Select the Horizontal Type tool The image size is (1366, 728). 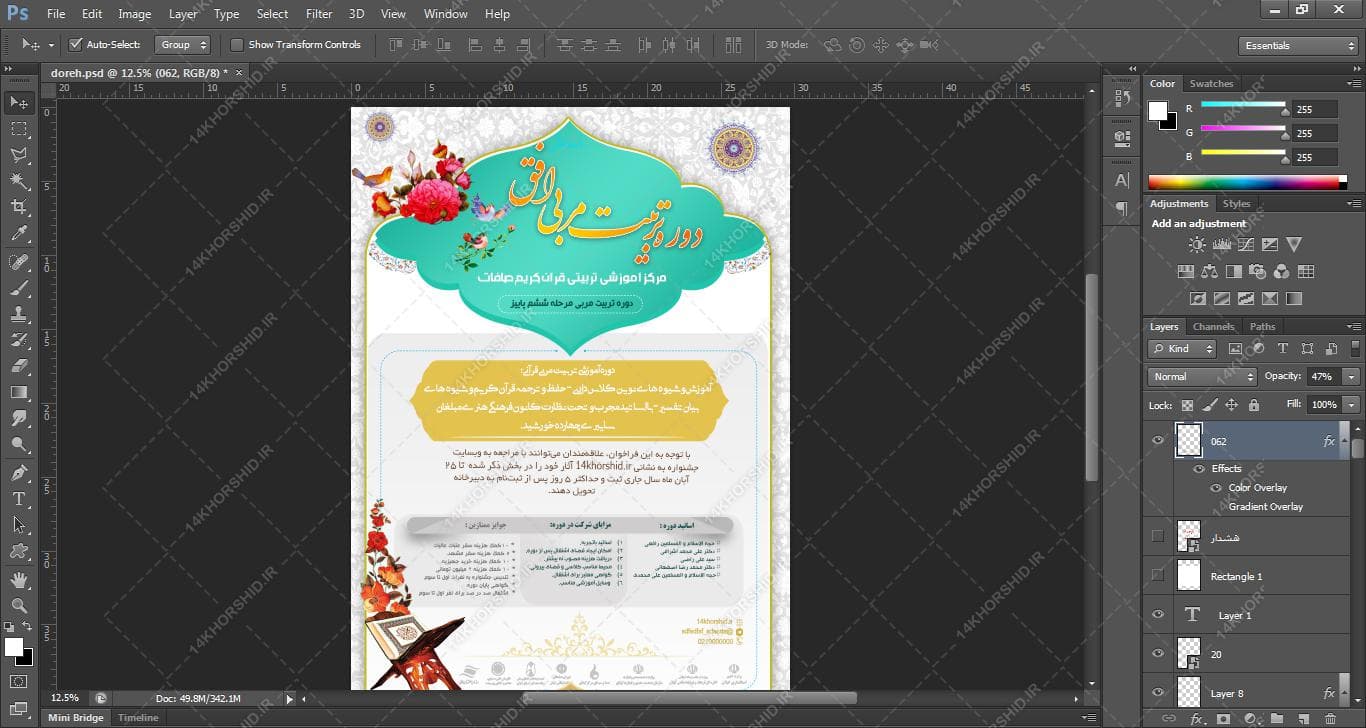click(x=19, y=498)
